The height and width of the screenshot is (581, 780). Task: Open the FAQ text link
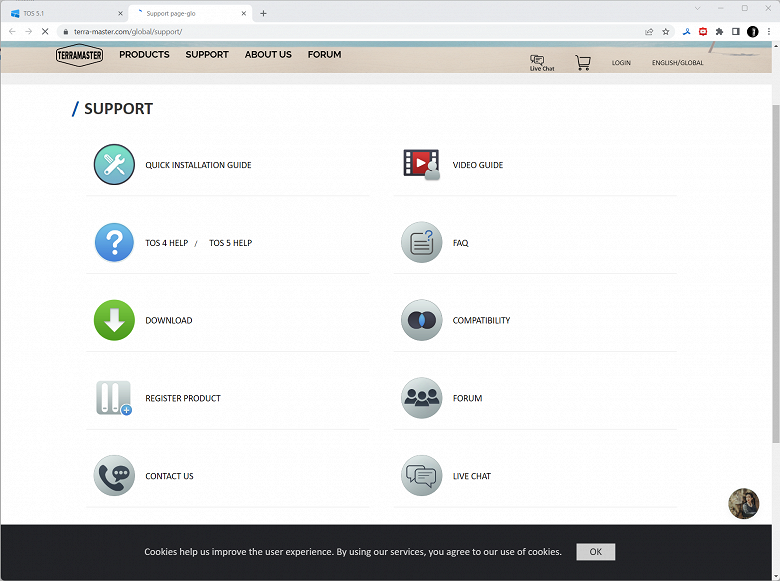pyautogui.click(x=460, y=243)
